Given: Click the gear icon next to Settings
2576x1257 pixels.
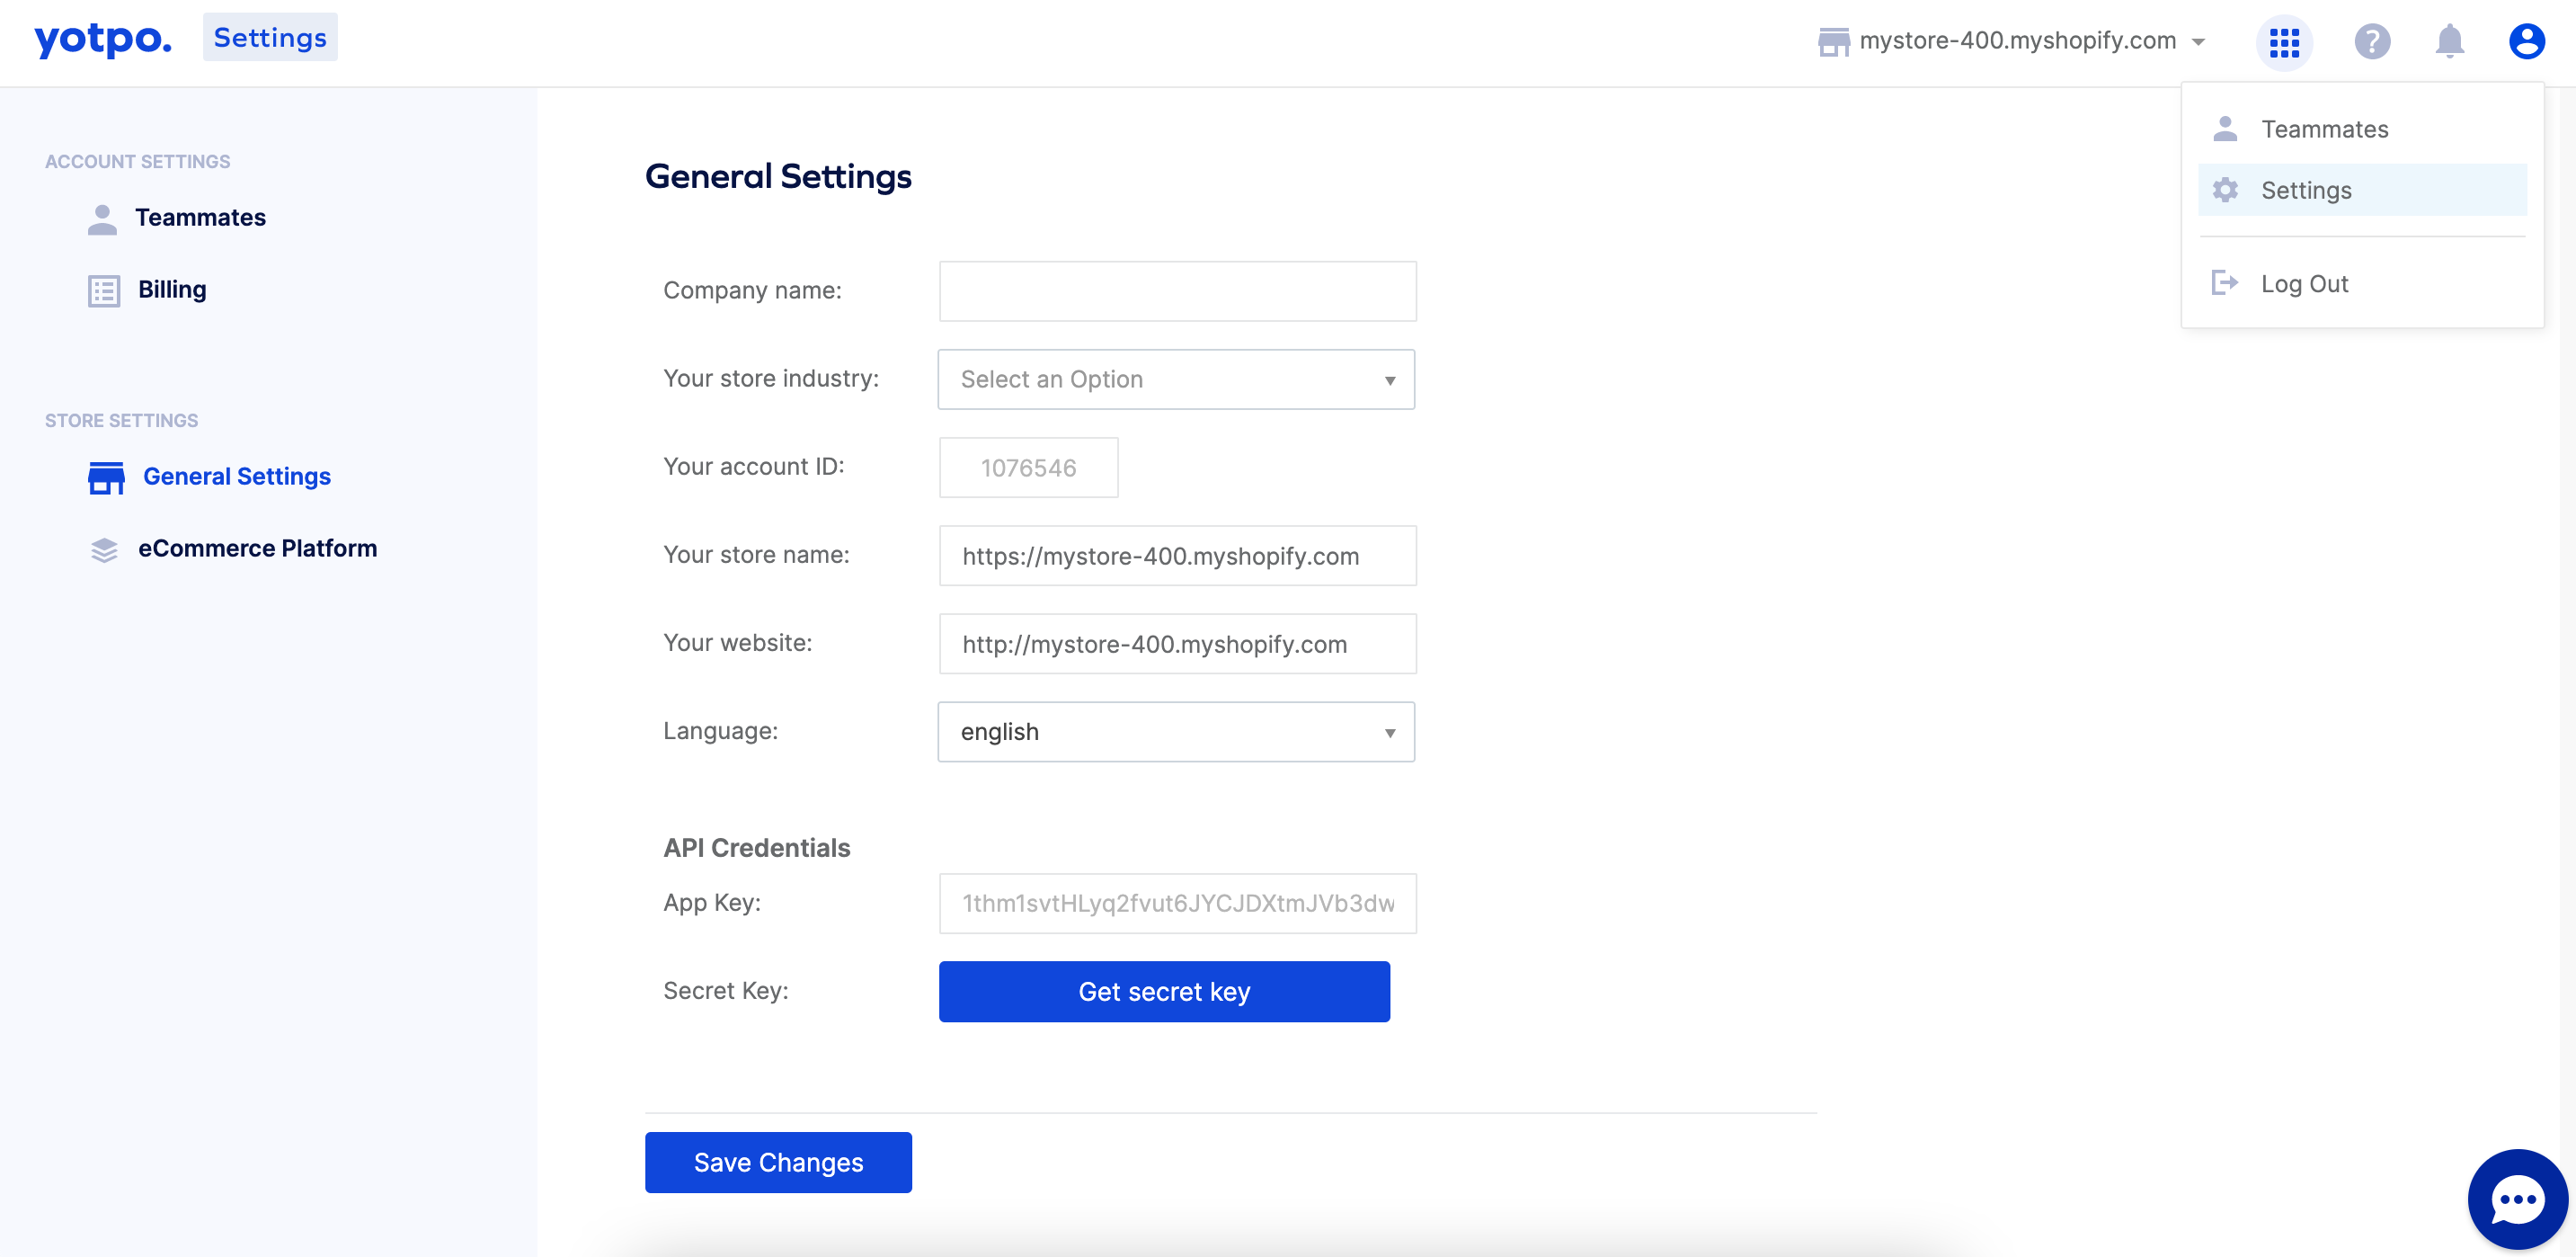Looking at the screenshot, I should pyautogui.click(x=2225, y=190).
